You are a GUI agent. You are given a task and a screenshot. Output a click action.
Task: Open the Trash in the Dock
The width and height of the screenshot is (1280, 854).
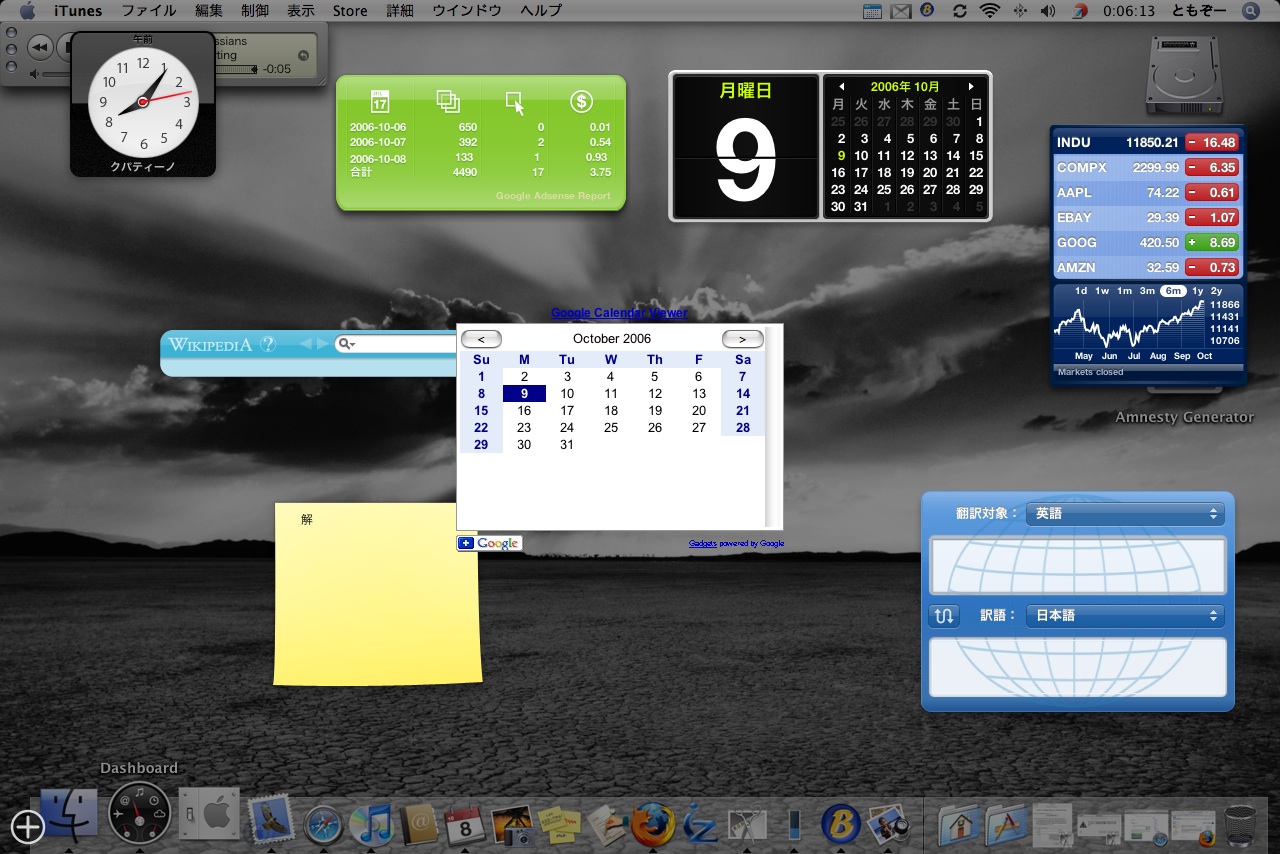tap(1241, 825)
